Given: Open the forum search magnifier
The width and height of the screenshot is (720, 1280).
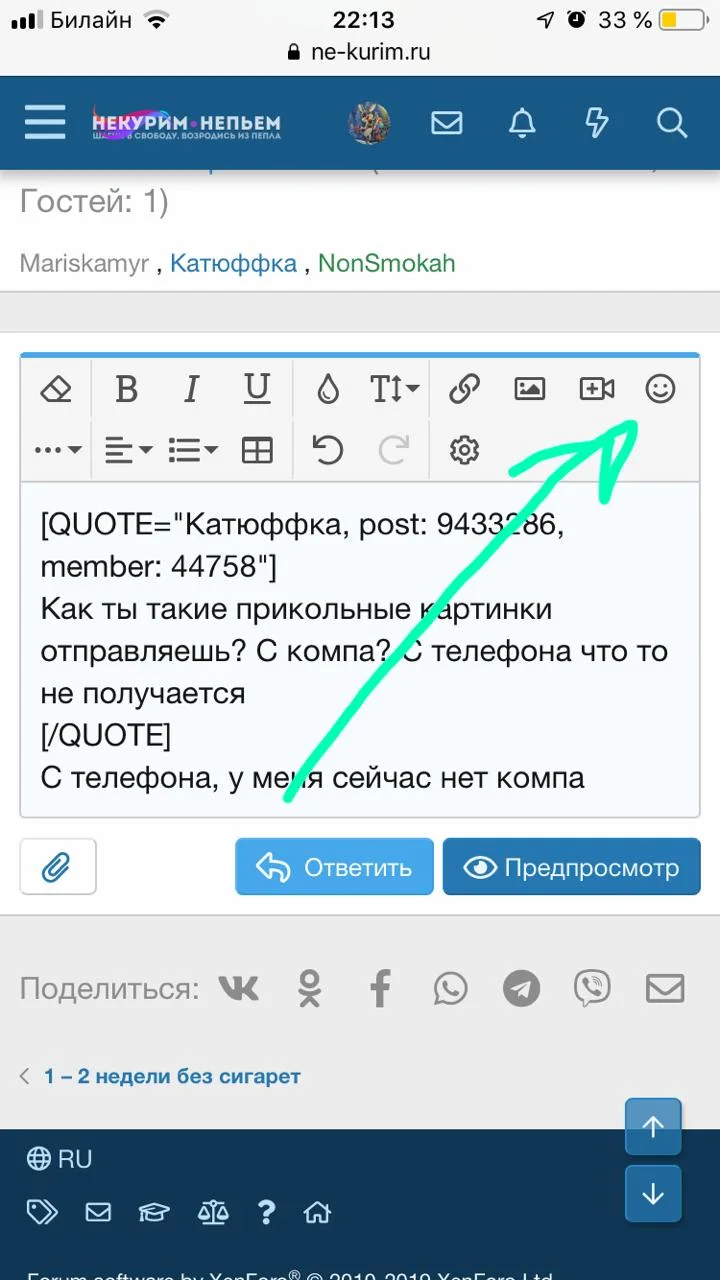Looking at the screenshot, I should [672, 123].
